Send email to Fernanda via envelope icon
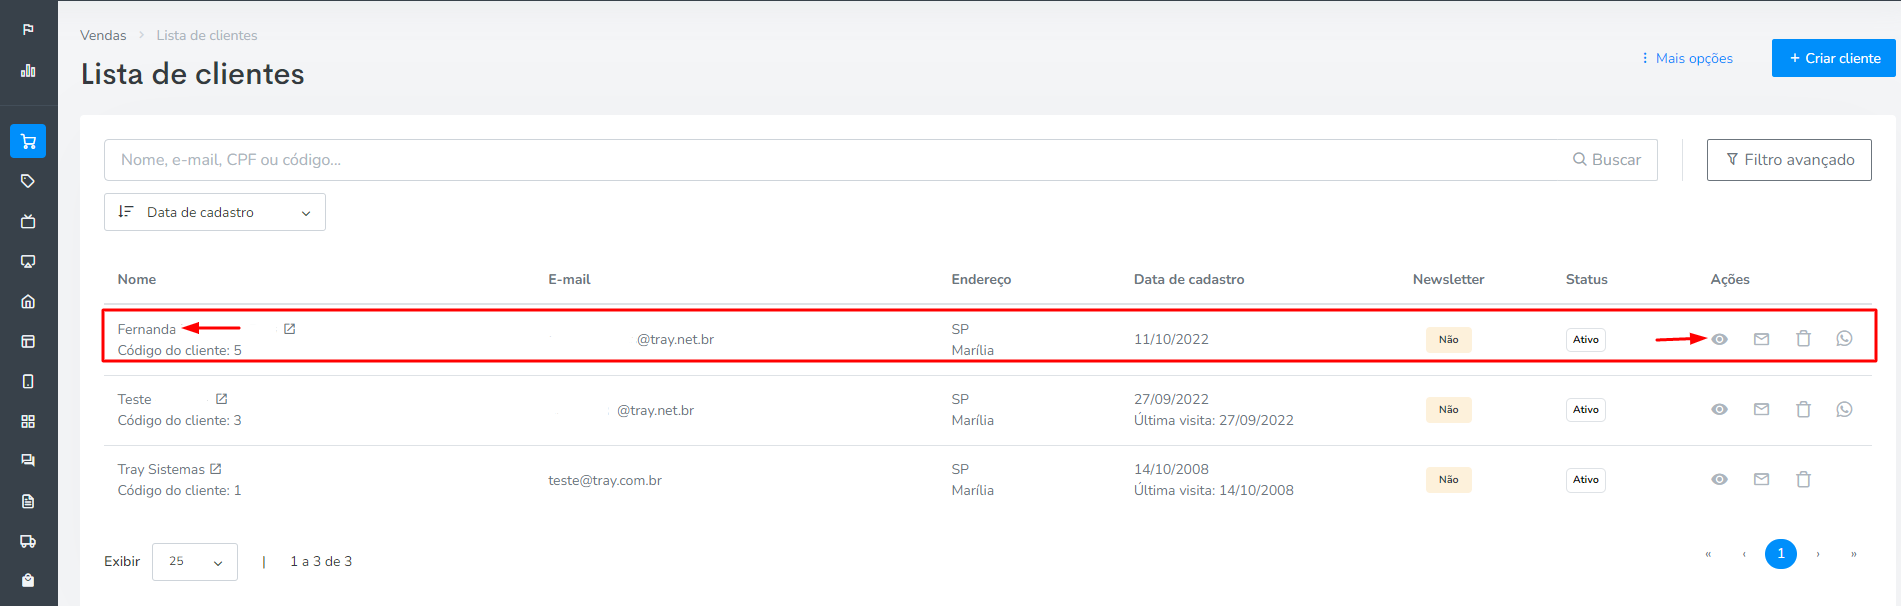The width and height of the screenshot is (1901, 606). (1761, 339)
